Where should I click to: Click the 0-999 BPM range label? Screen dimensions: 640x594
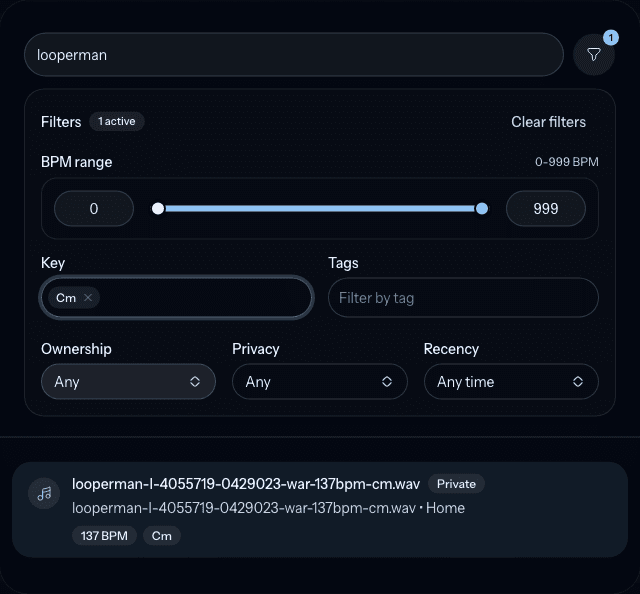coord(567,162)
